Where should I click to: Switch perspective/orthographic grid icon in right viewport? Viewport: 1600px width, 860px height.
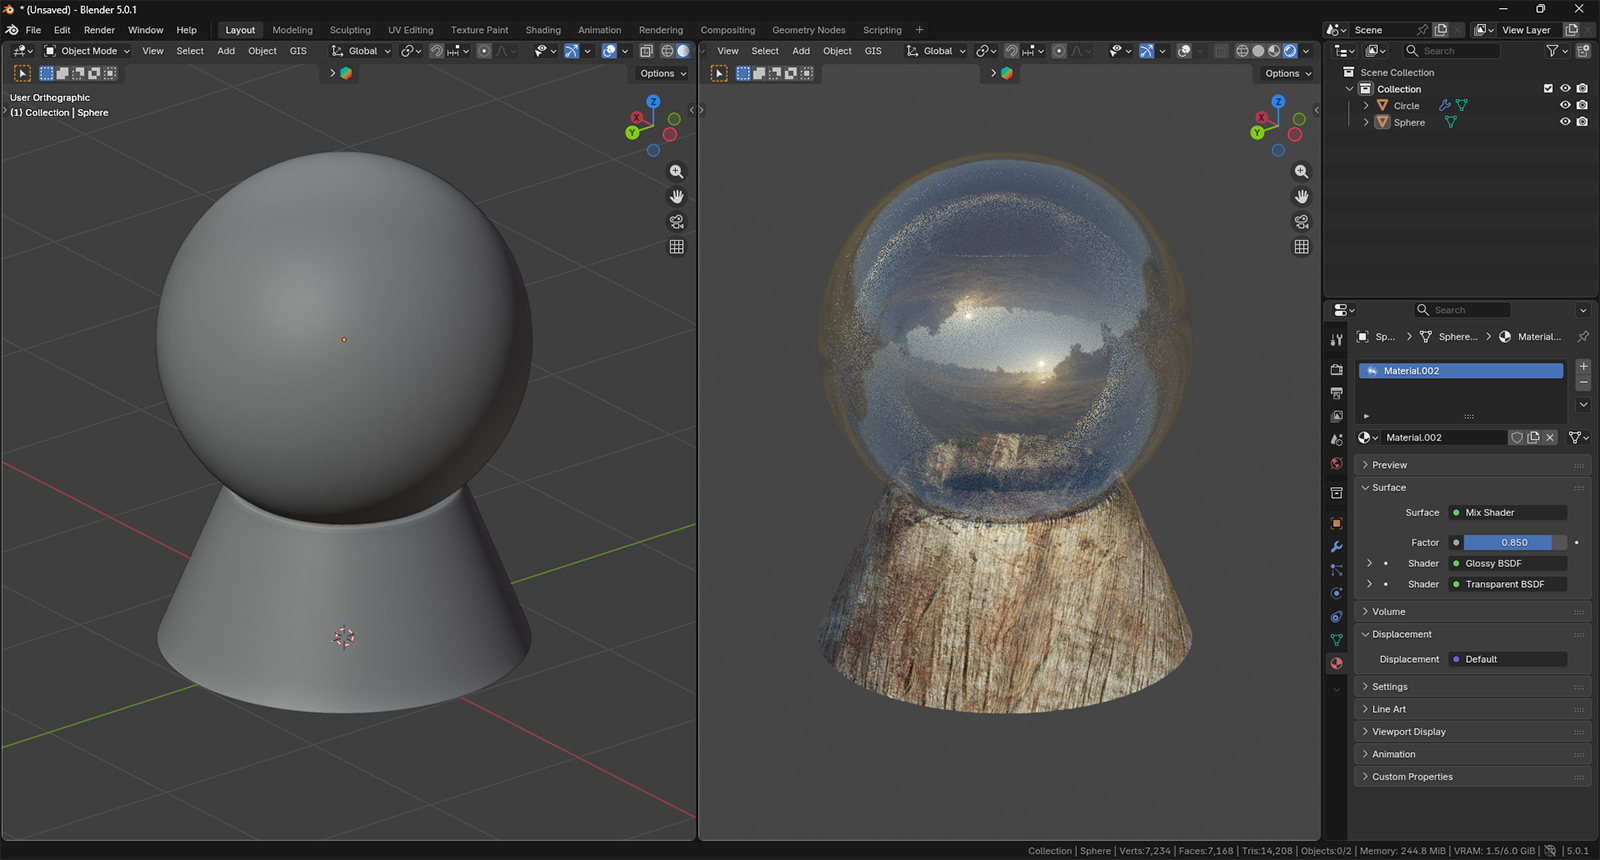(x=1301, y=247)
